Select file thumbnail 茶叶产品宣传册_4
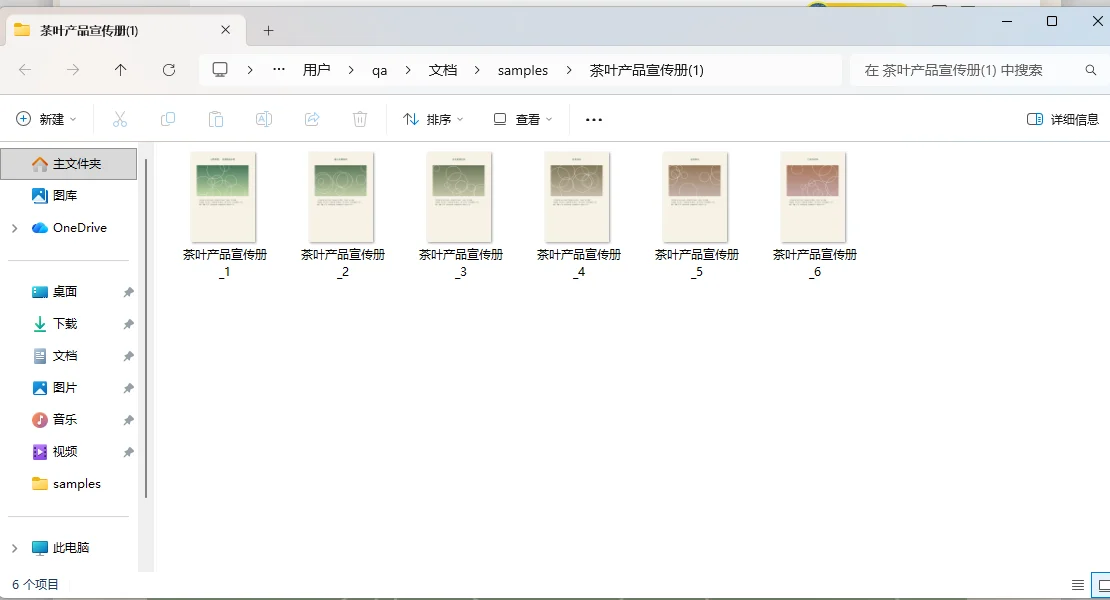The height and width of the screenshot is (600, 1110). (x=577, y=197)
